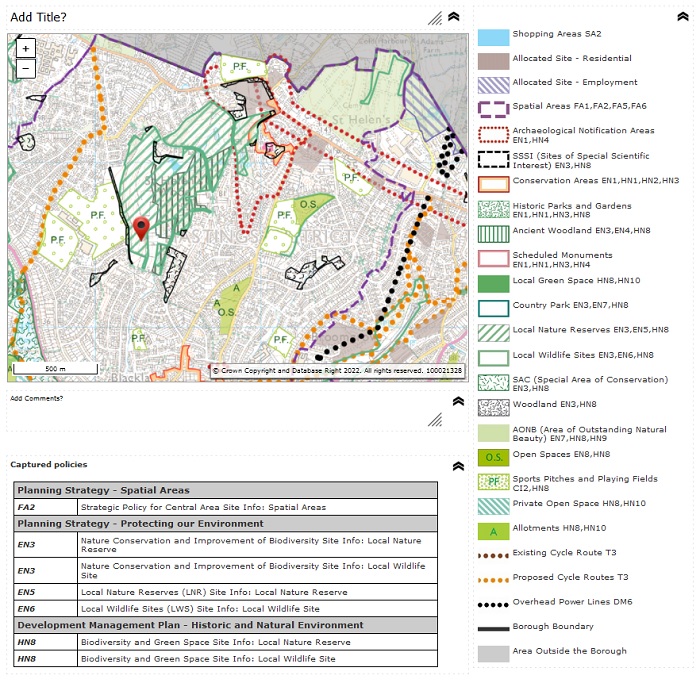Click 'Planning Strategy - Protecting our Environment' header

click(225, 524)
